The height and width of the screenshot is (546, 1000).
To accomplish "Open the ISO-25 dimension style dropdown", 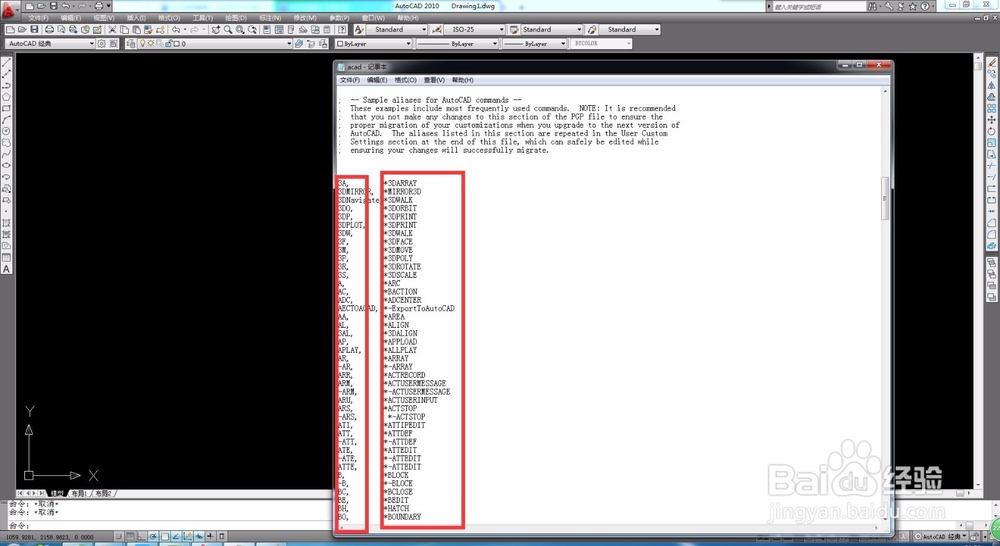I will (474, 29).
